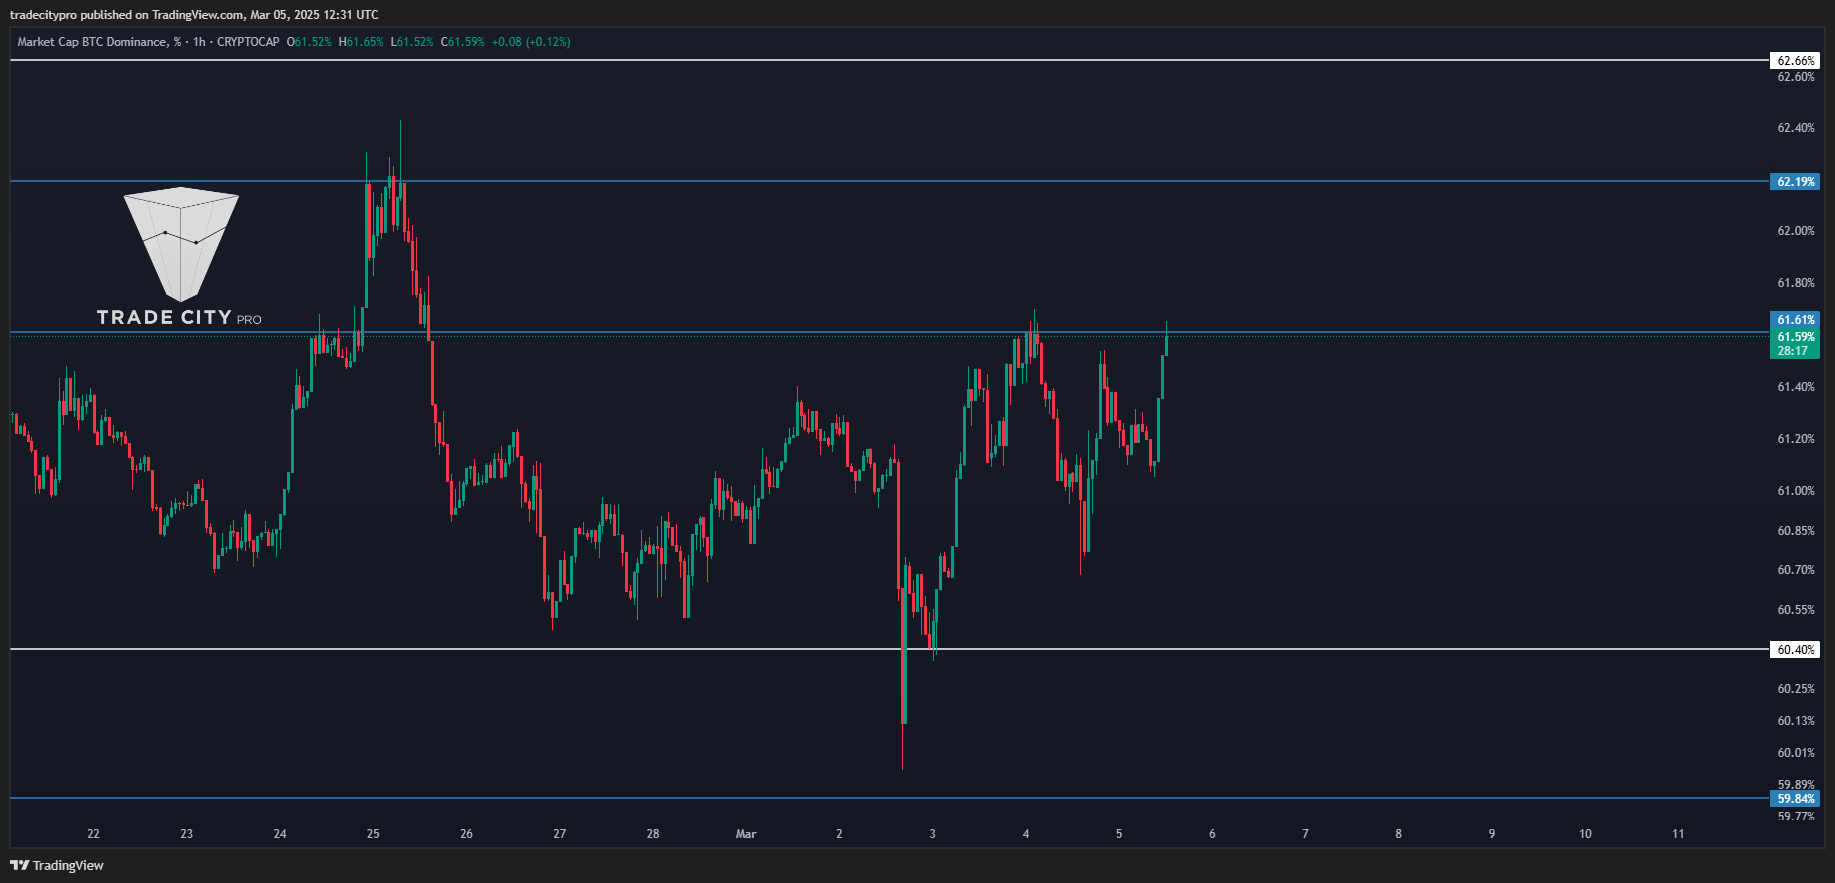
Task: Select the 'Market Cap BTC Dominance, %' symbol title
Action: [x=99, y=42]
